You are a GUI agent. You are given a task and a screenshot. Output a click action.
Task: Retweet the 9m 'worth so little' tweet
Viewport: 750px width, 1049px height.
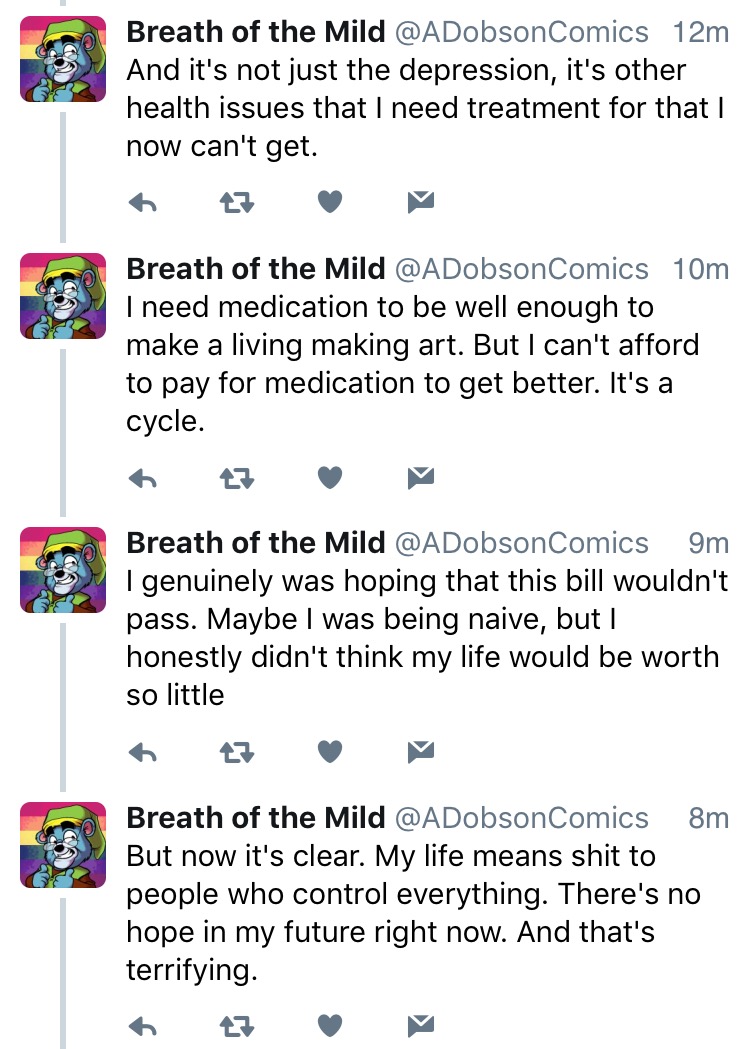click(x=237, y=753)
